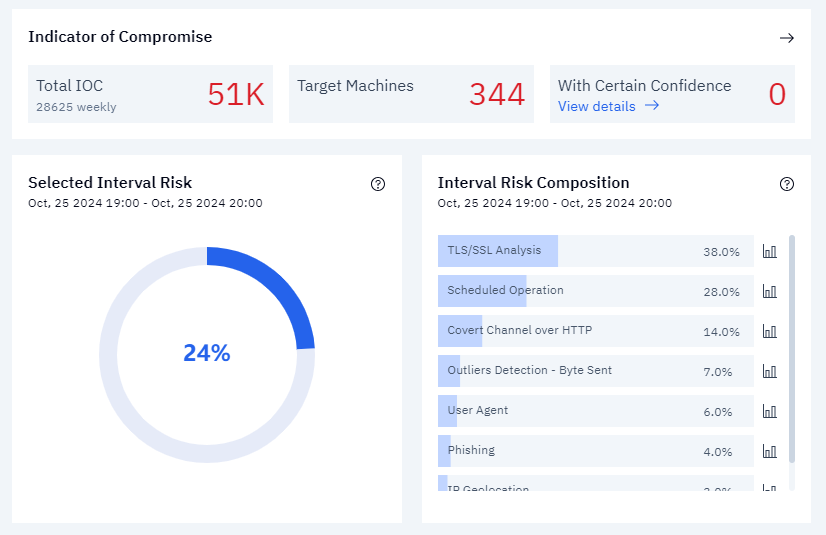Click chart icon next to TLS/SSL Analysis
The height and width of the screenshot is (535, 826).
(x=769, y=251)
